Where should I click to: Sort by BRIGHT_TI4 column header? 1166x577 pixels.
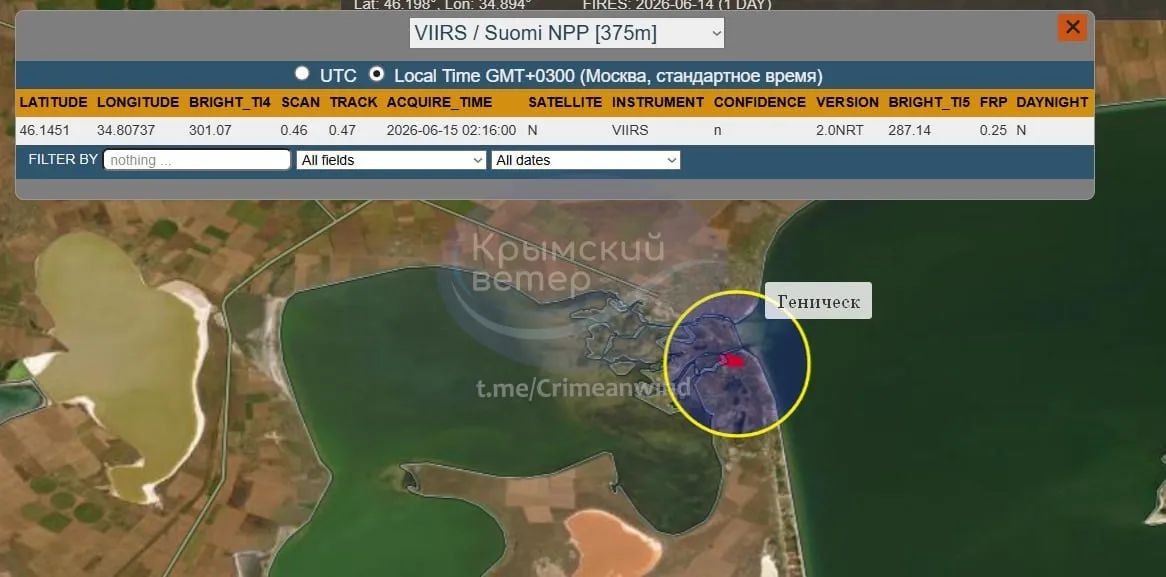[230, 103]
